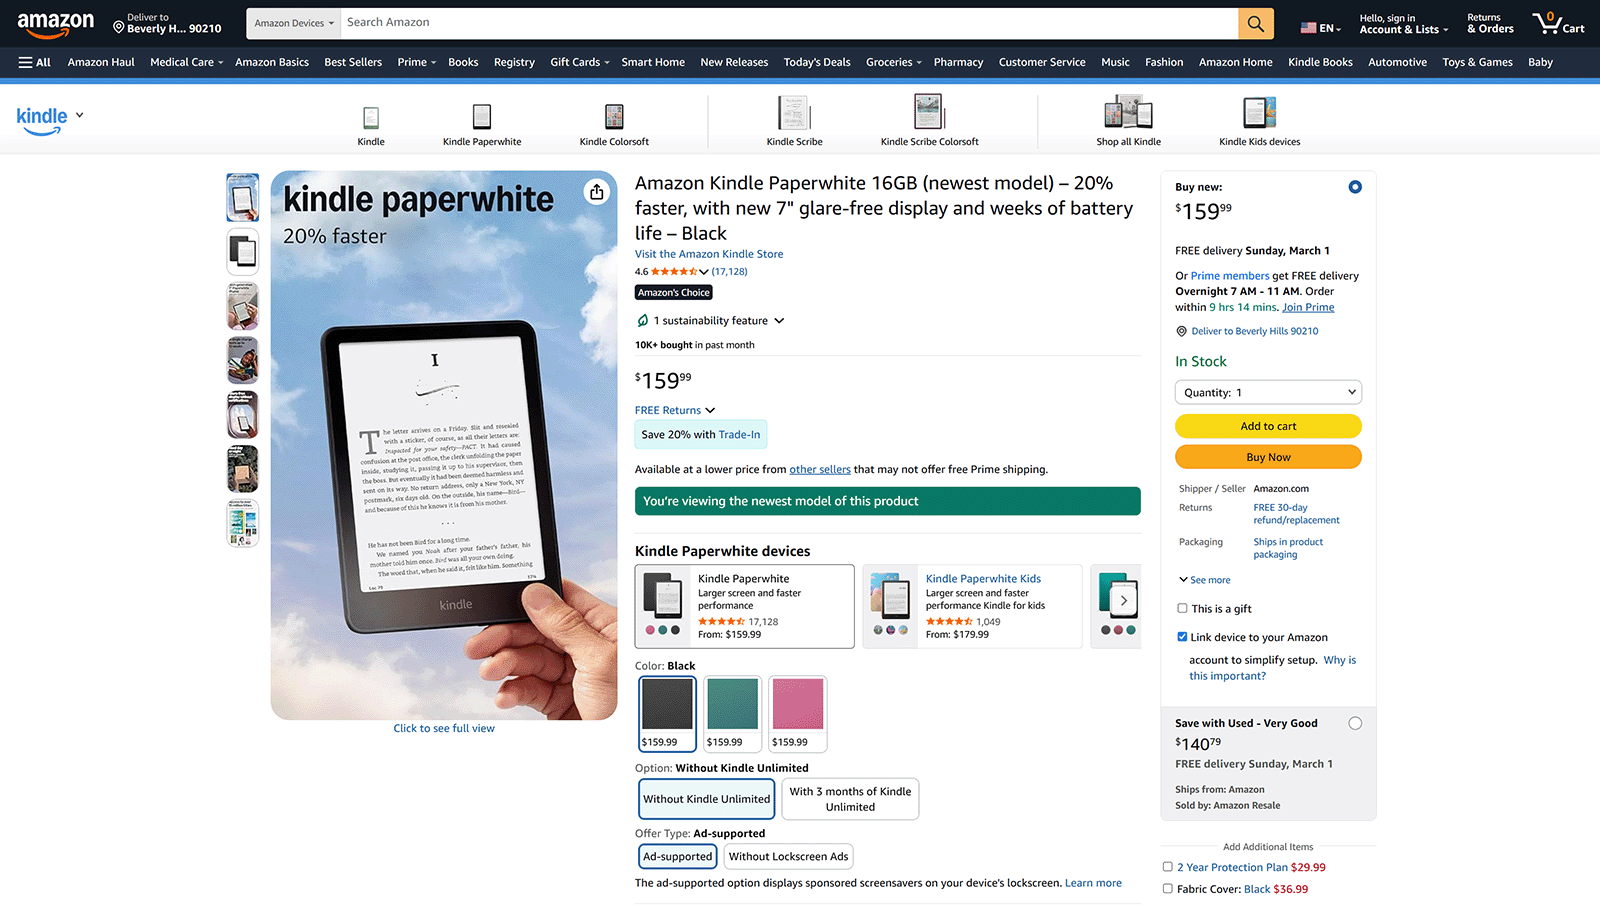Viewport: 1600px width, 905px height.
Task: Click the sustainability leaf icon
Action: point(643,320)
